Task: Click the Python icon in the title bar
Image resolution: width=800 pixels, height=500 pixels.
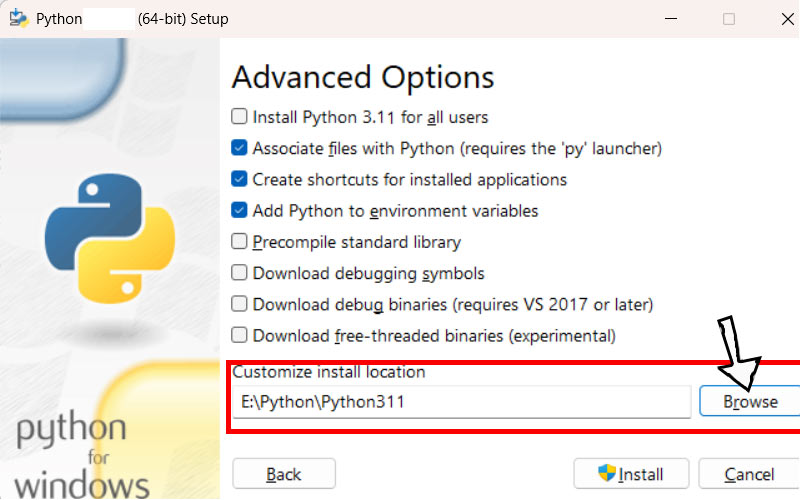Action: point(17,19)
